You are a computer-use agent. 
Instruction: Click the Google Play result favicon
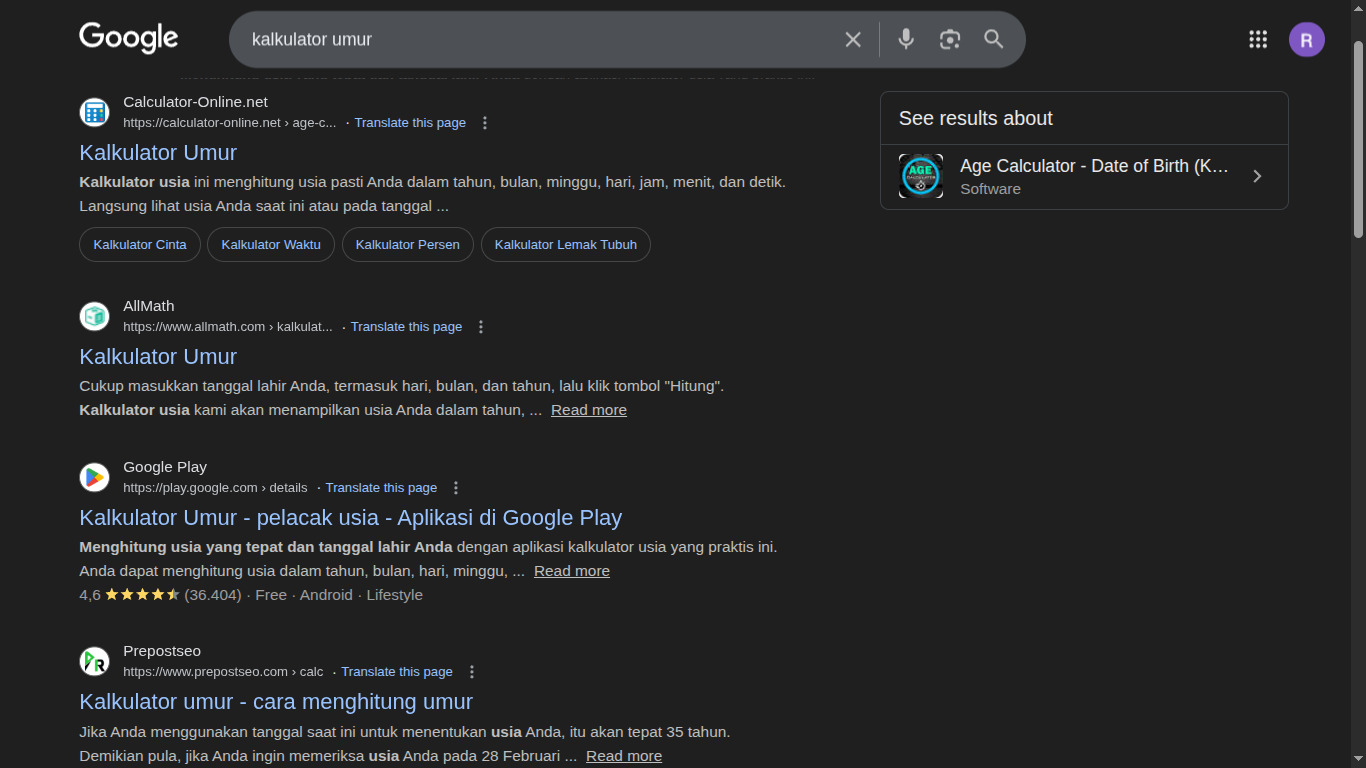(x=94, y=477)
